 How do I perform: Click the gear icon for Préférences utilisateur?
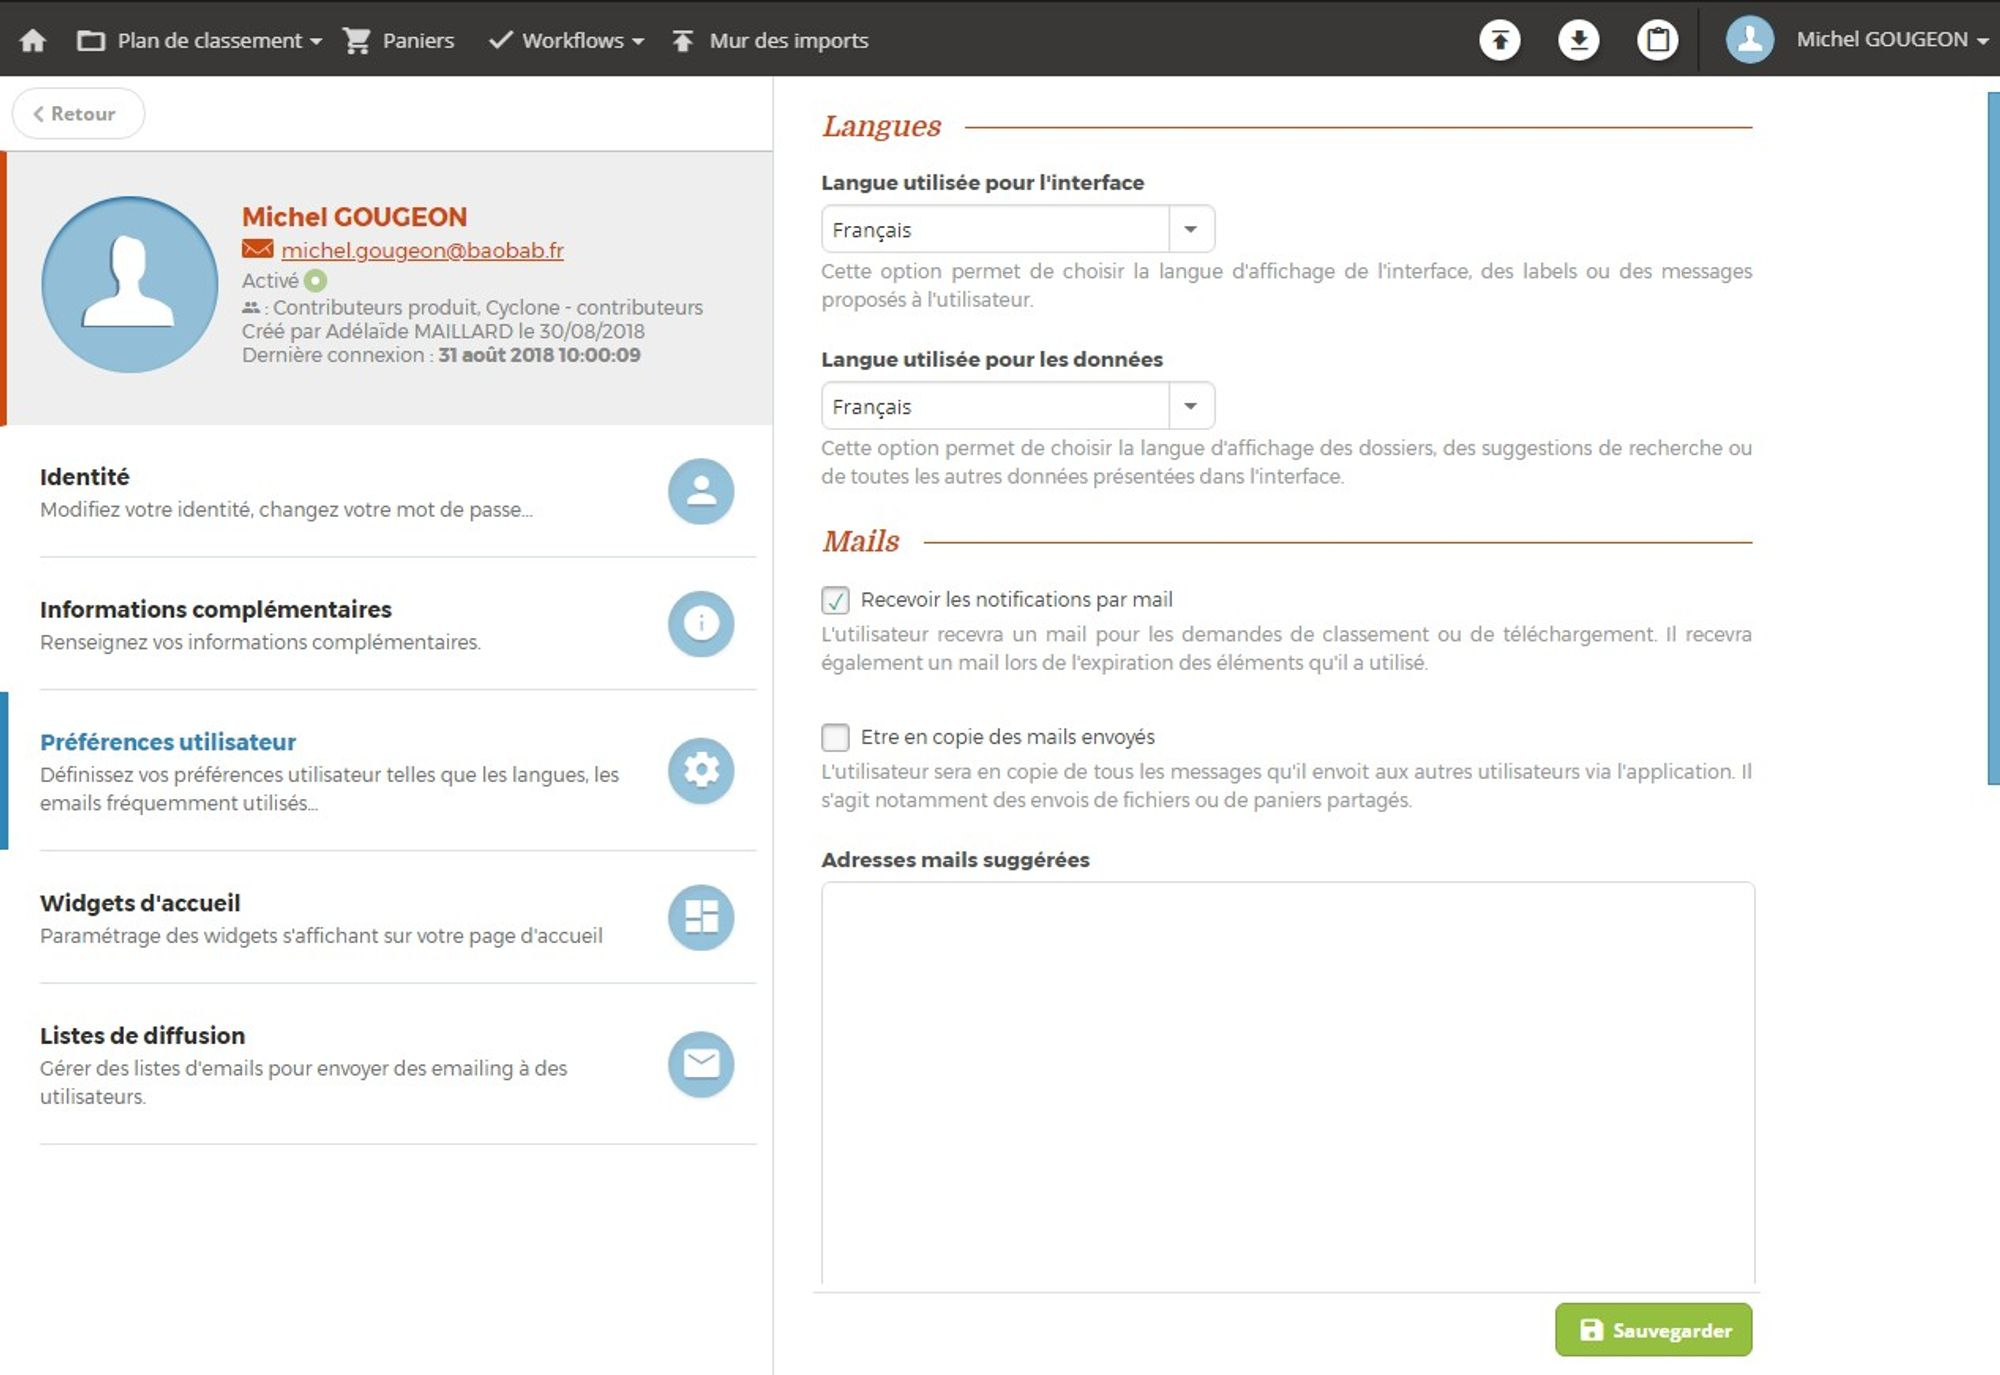[701, 770]
